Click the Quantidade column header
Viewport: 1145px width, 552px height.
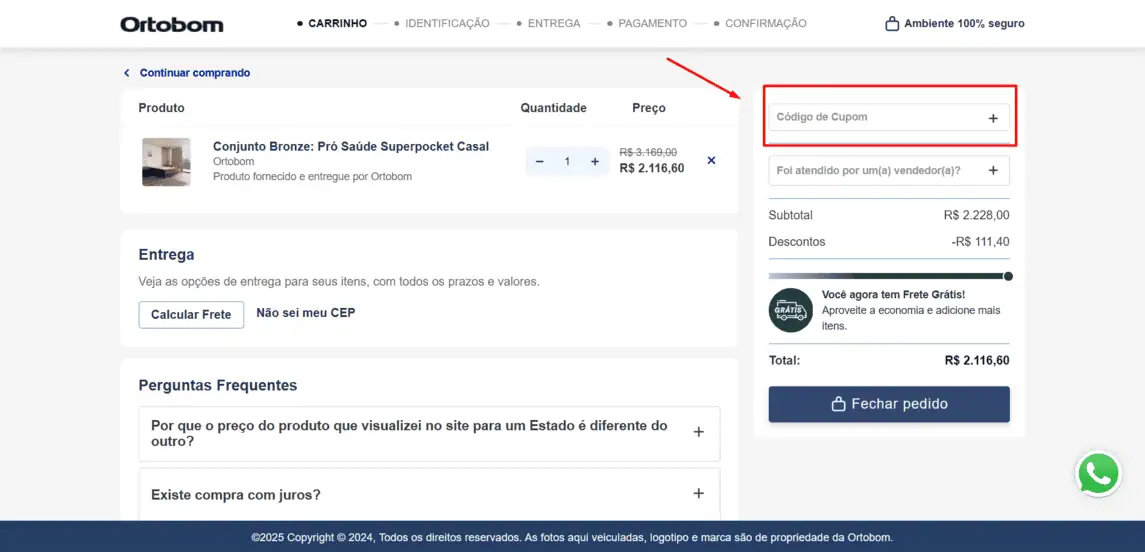coord(554,108)
